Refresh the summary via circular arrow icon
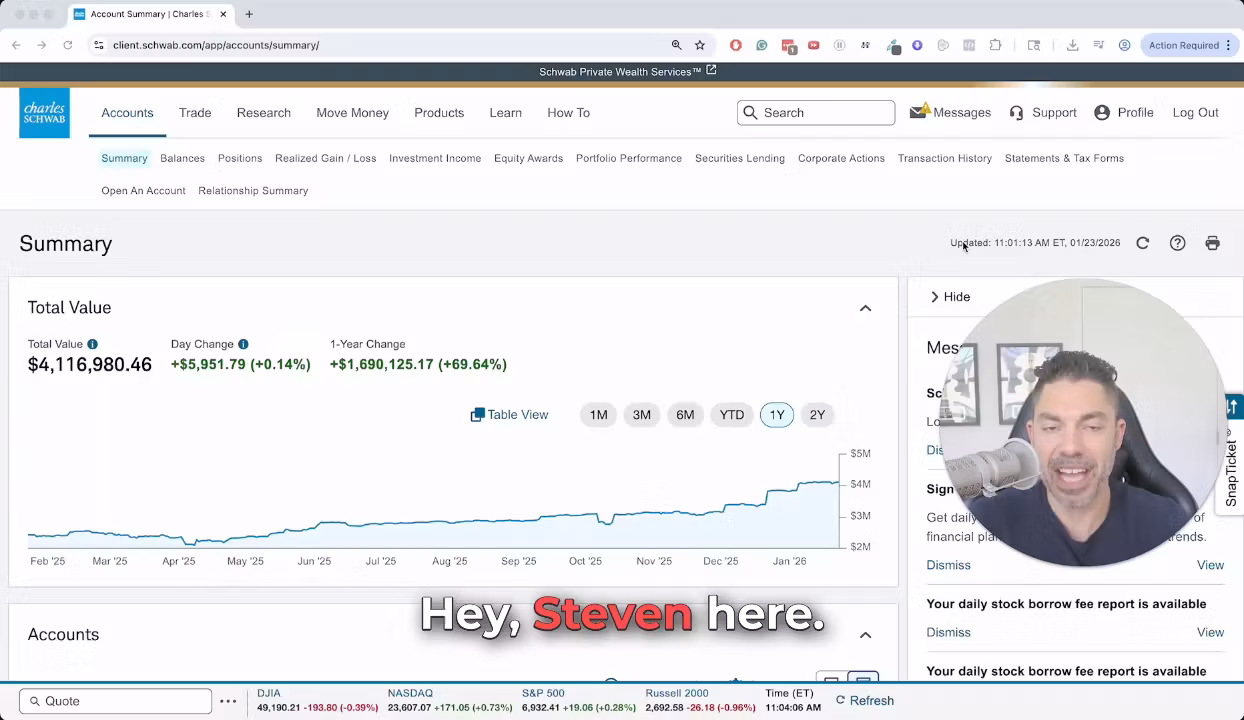 (x=1142, y=243)
